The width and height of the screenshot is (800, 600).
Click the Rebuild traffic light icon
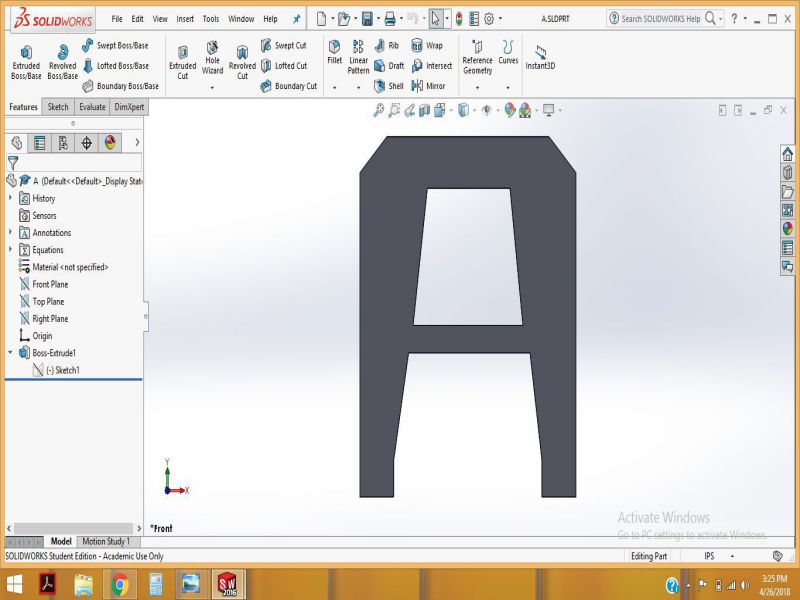(x=459, y=19)
